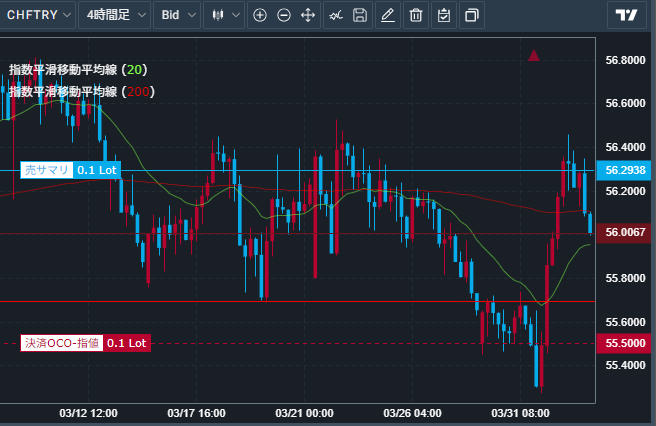Click the 決済OCO-指値 order label
Image resolution: width=656 pixels, height=426 pixels.
point(61,343)
